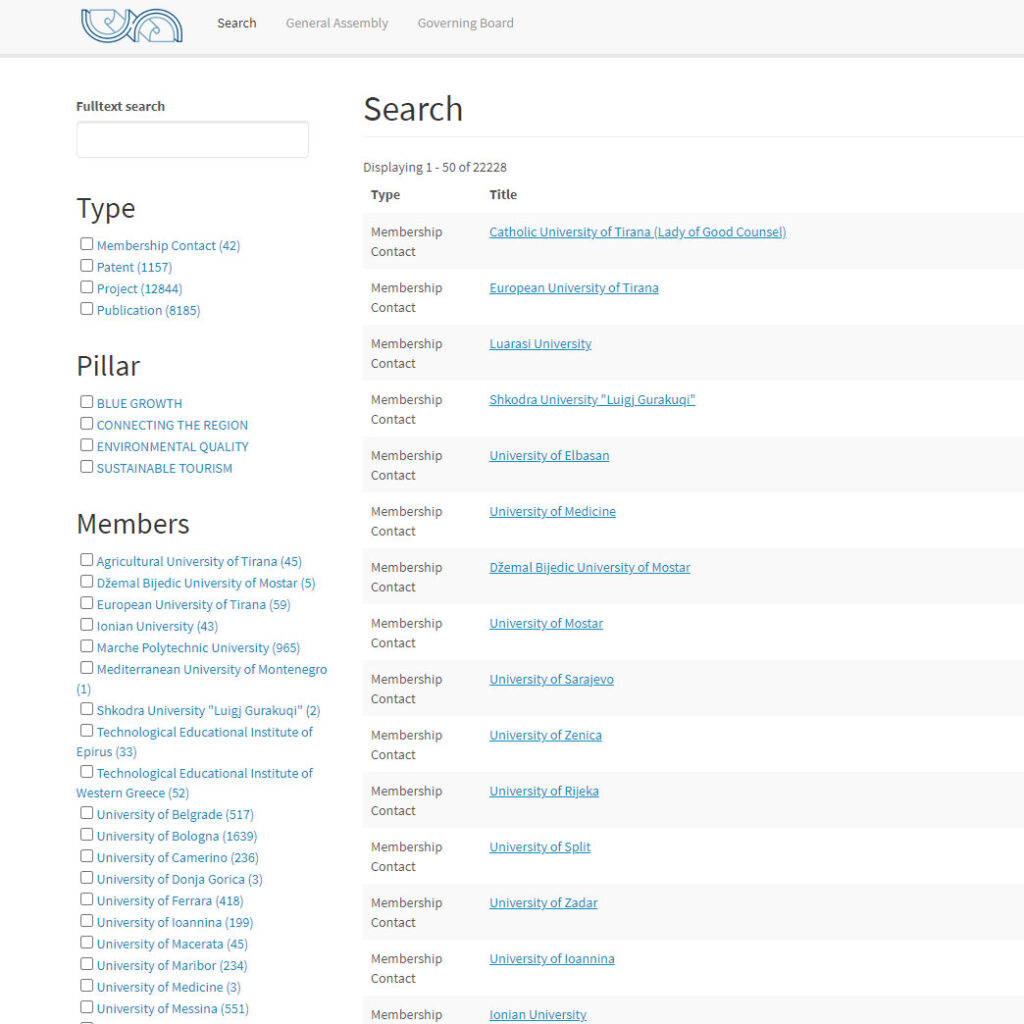Open the Governing Board nav item
The image size is (1024, 1024).
pos(465,23)
